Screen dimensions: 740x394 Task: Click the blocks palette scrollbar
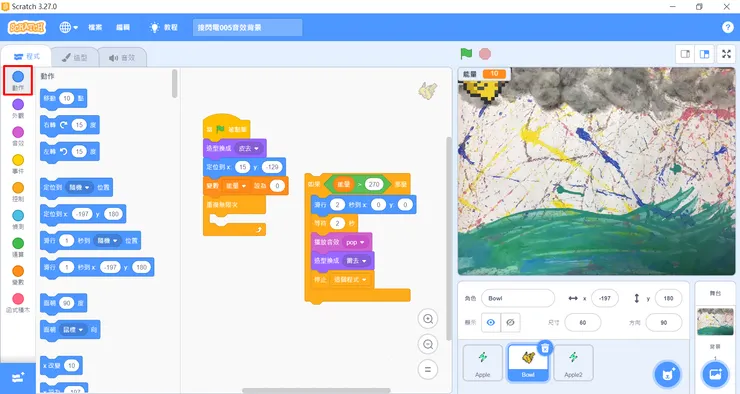(x=175, y=84)
